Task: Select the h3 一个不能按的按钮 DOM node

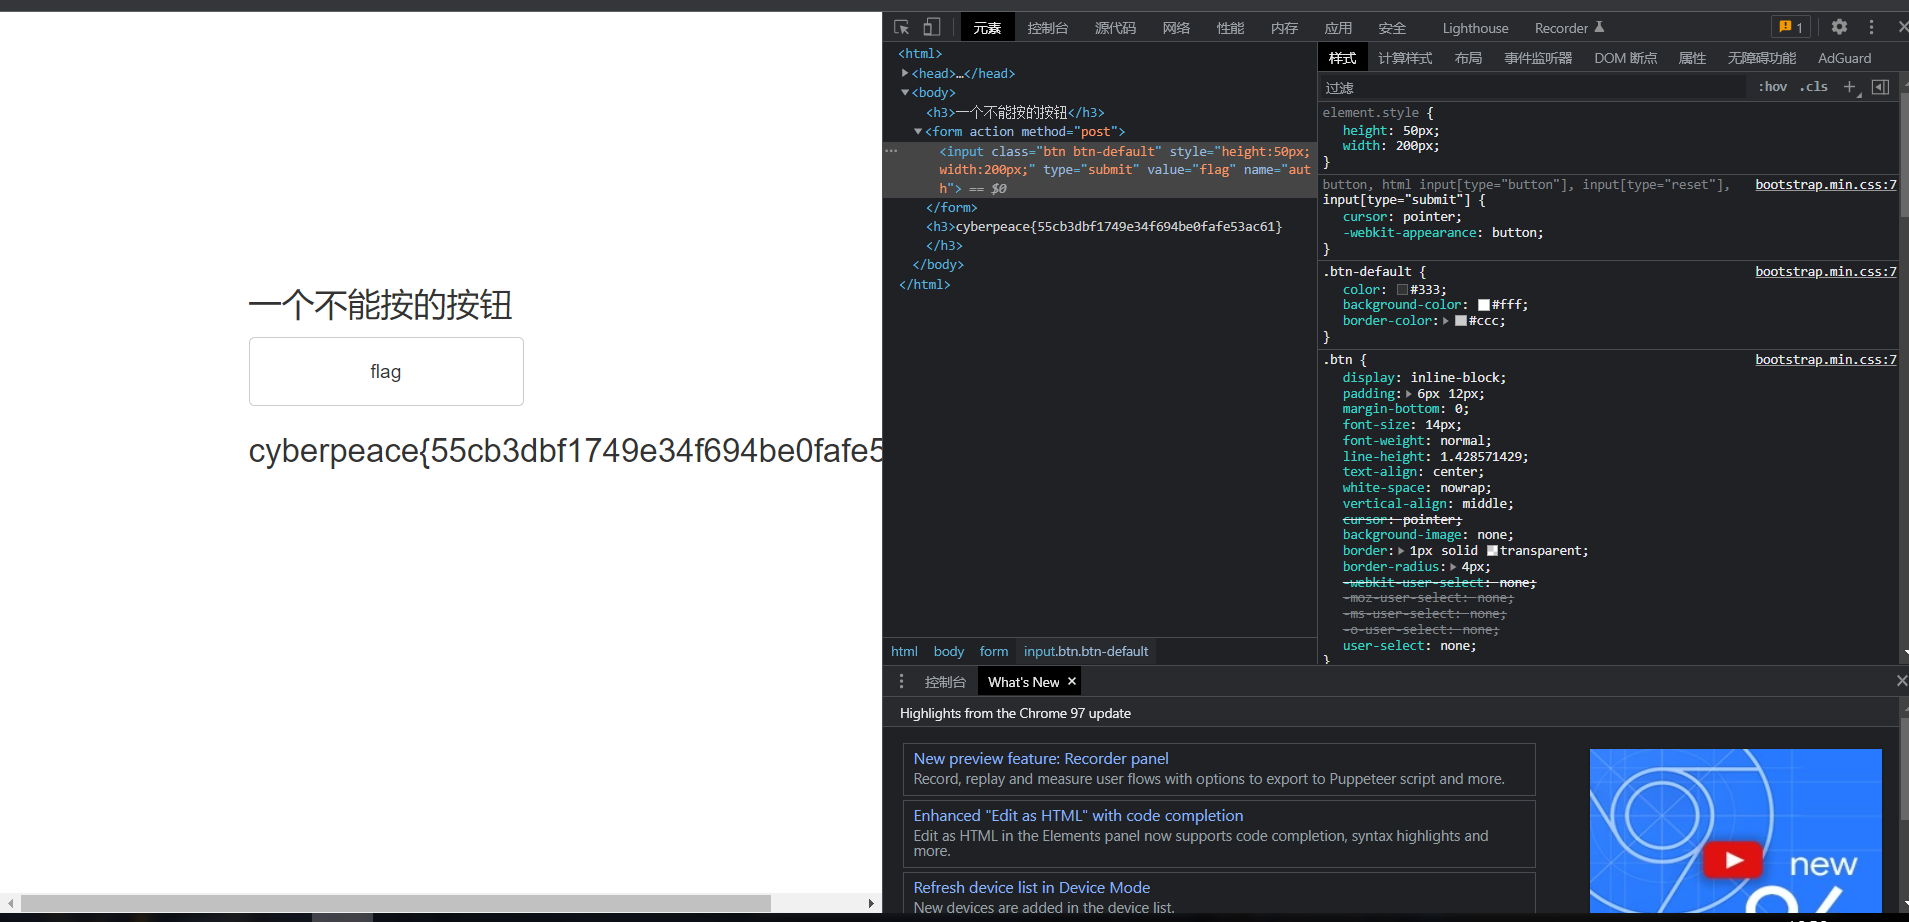Action: point(1015,112)
